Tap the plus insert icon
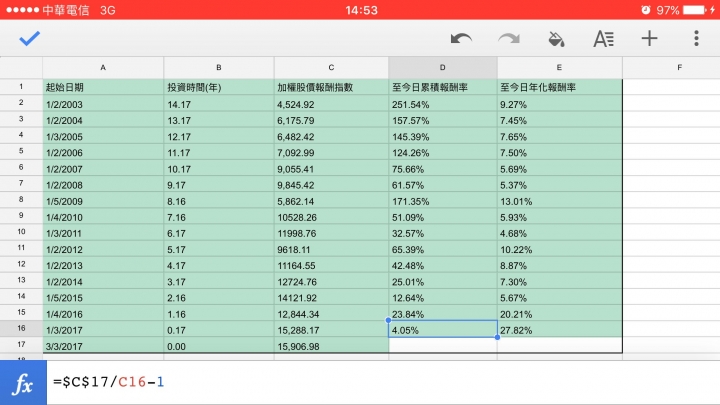 pos(649,39)
